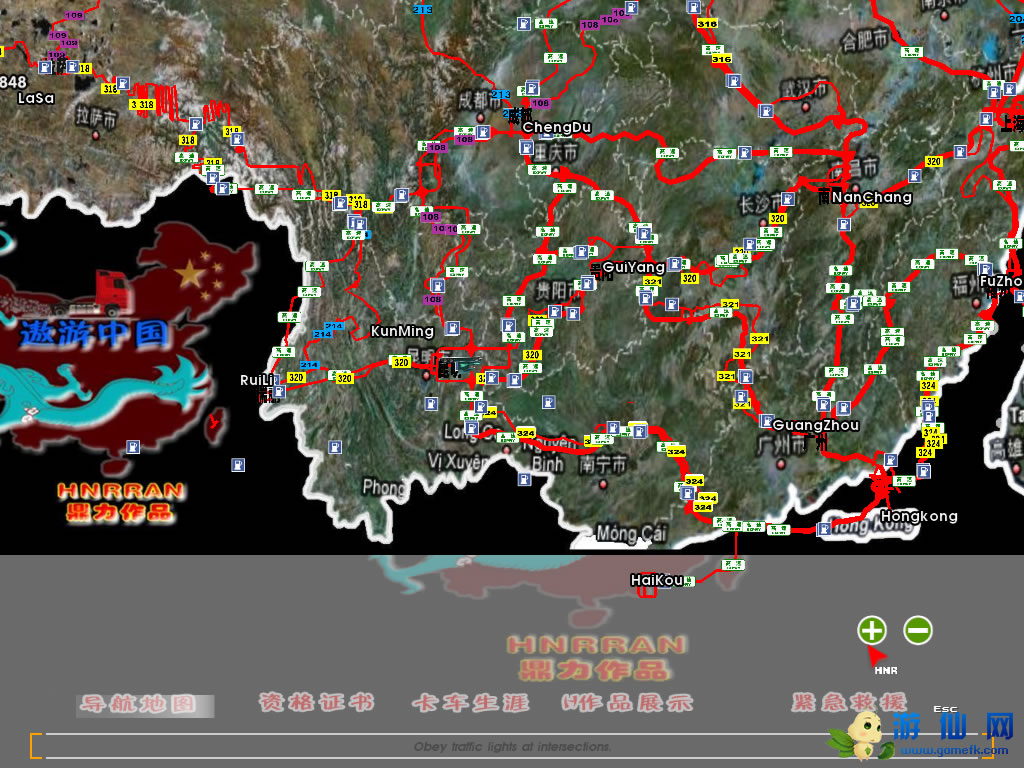Viewport: 1024px width, 768px height.
Task: Click the gas station icon beside RuiLi
Action: tap(280, 391)
